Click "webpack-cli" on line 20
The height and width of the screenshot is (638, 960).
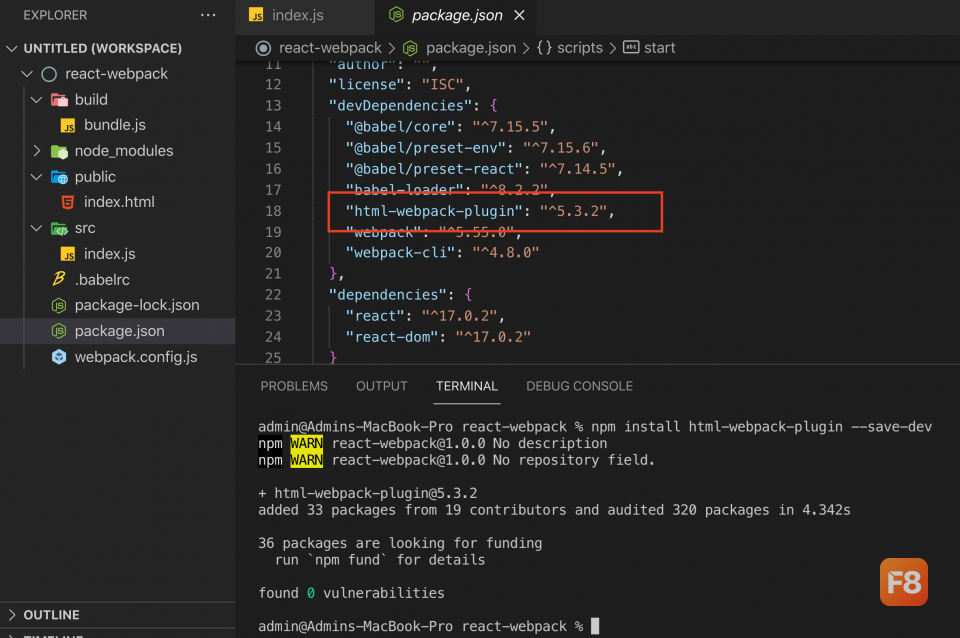(400, 252)
